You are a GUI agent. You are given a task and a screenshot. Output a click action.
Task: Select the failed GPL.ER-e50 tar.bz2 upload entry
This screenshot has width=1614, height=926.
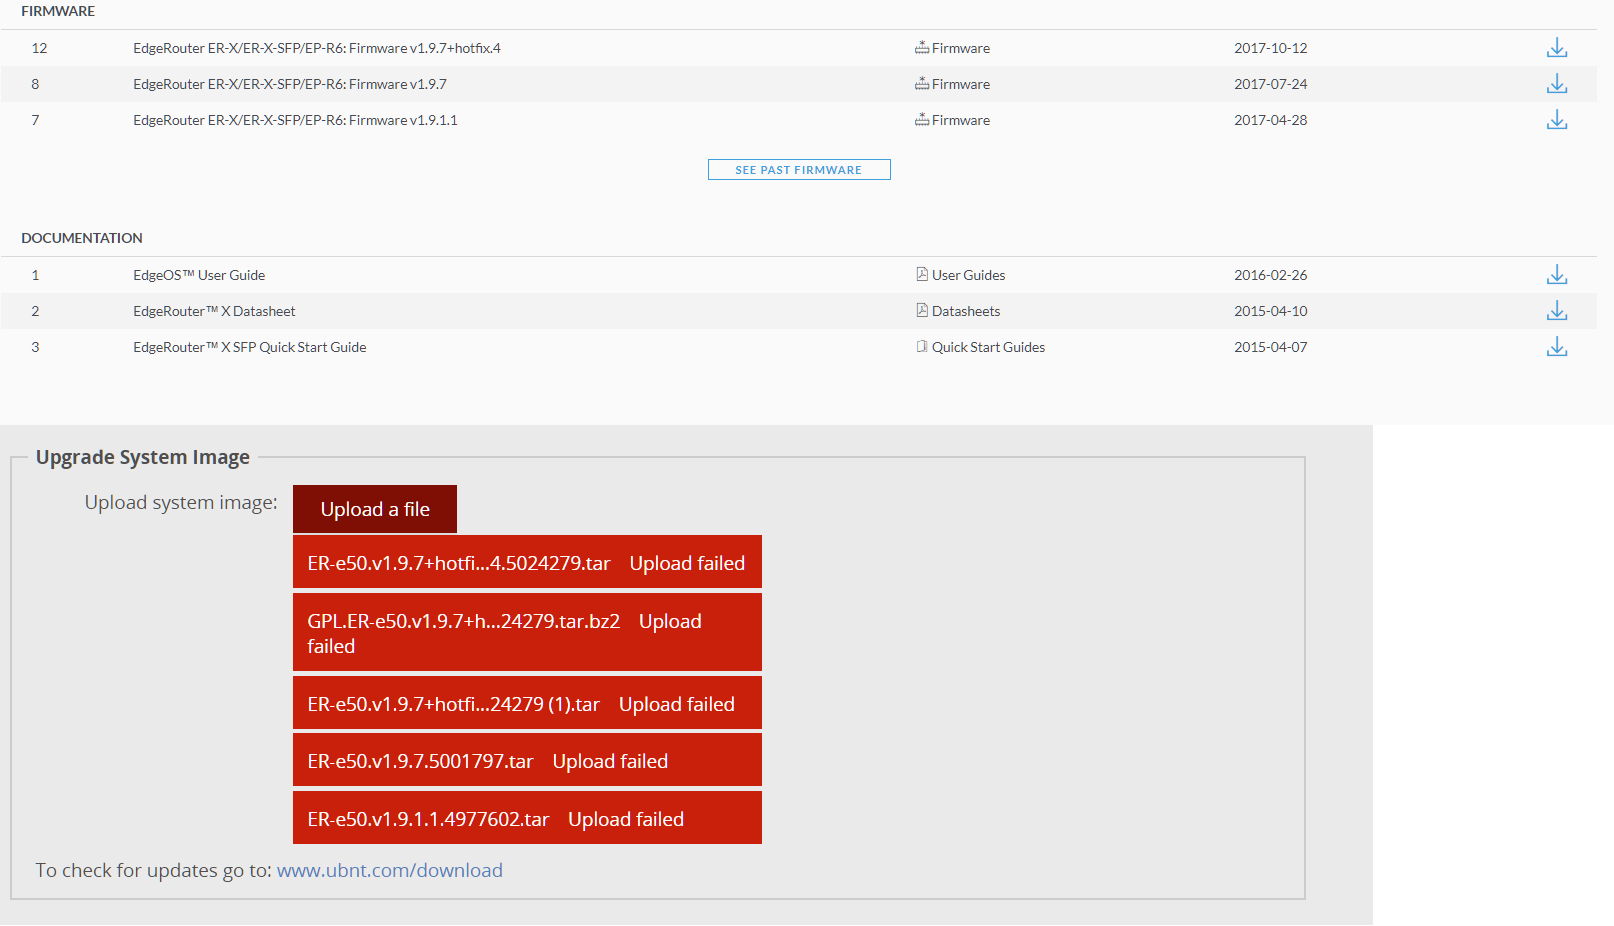tap(527, 632)
